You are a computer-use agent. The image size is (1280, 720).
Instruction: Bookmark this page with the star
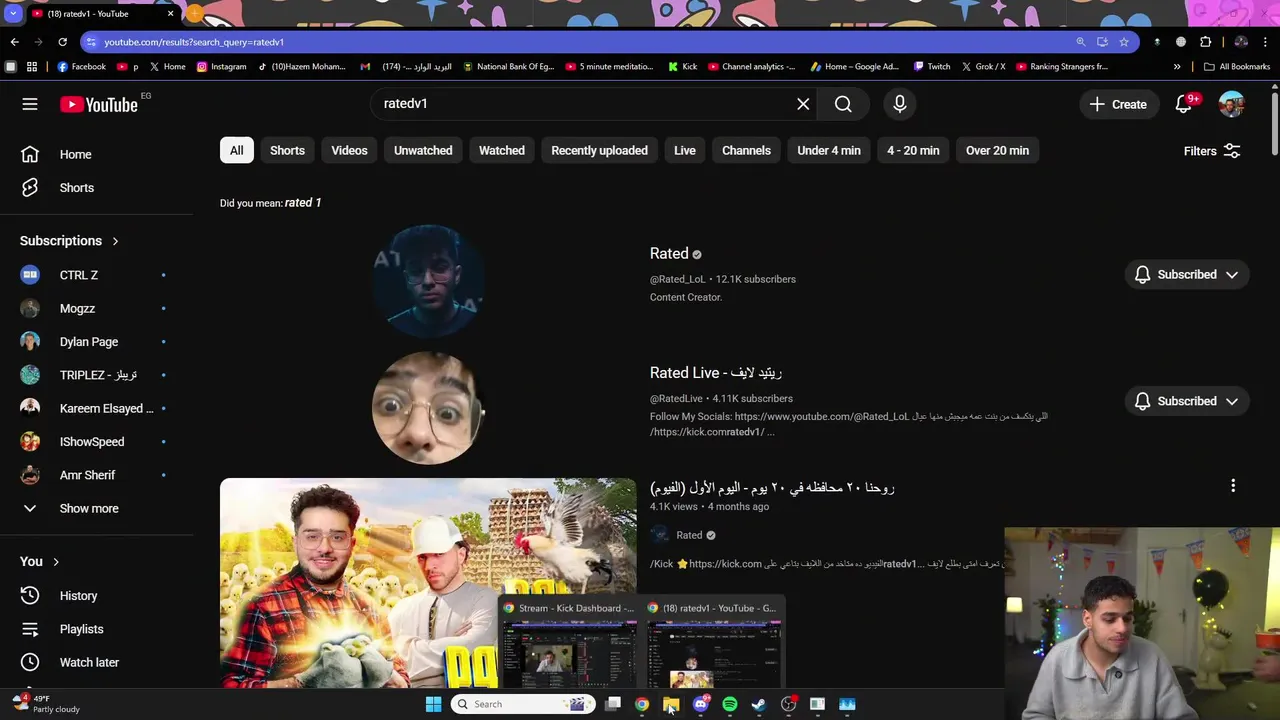click(x=1124, y=42)
